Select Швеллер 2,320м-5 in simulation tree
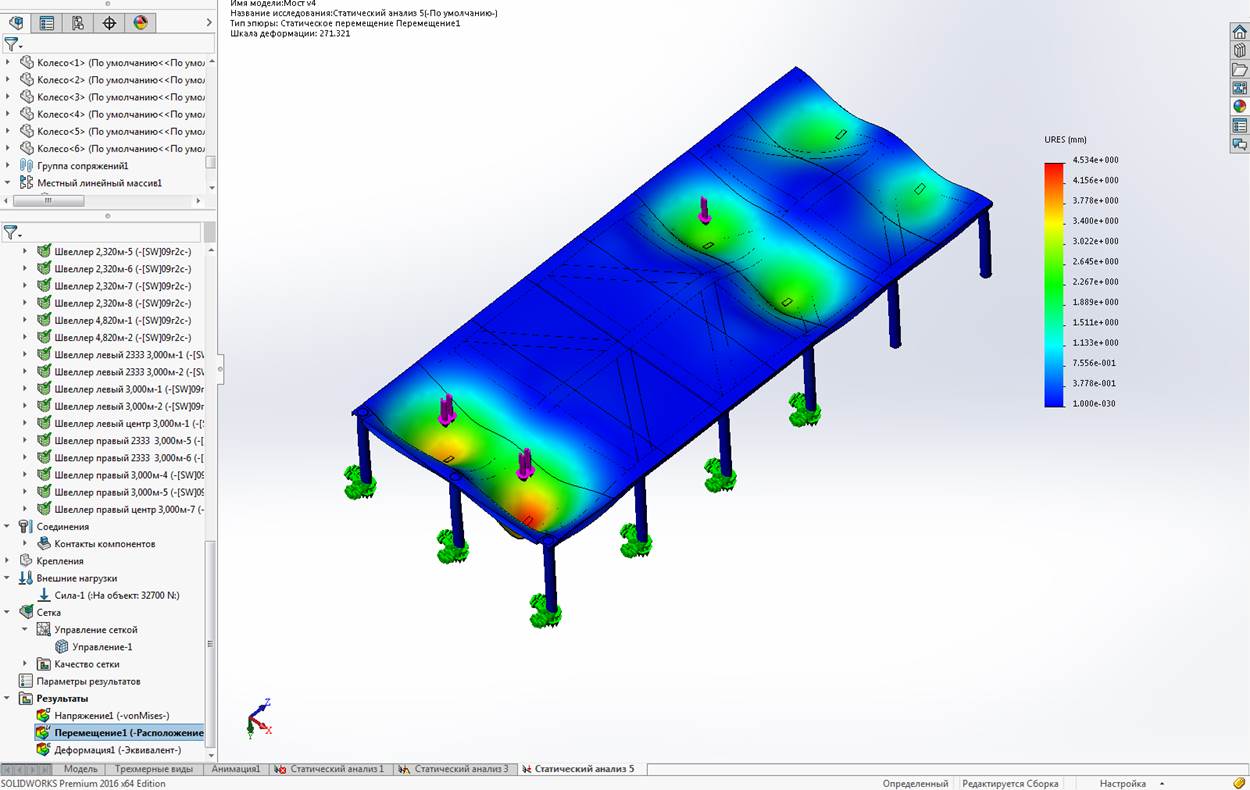1250x790 pixels. [x=122, y=251]
